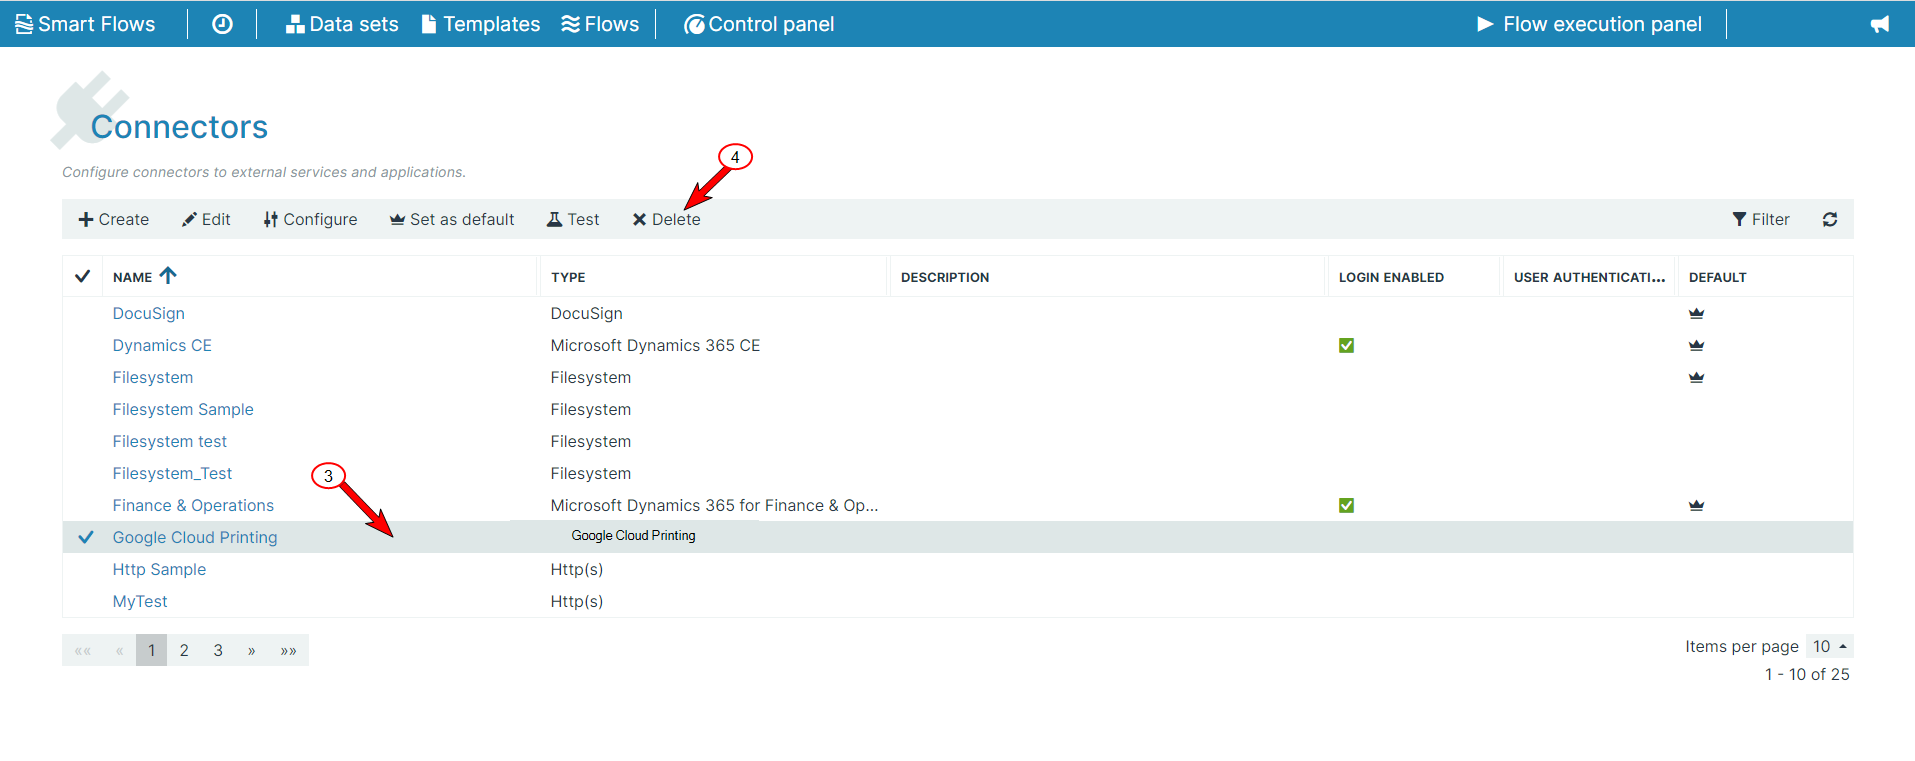1915x761 pixels.
Task: Click the DESCRIPTION column header
Action: coord(945,277)
